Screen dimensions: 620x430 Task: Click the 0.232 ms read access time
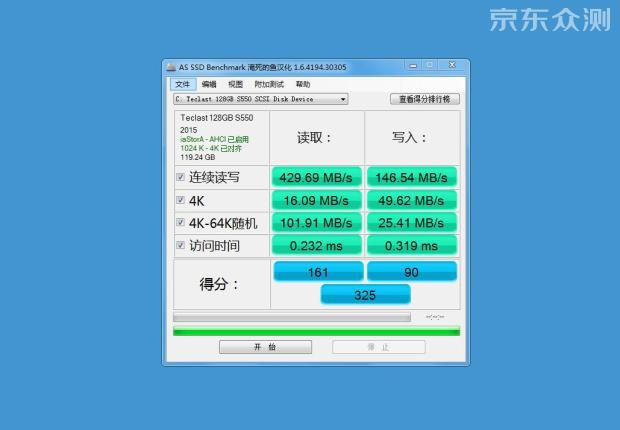pos(316,246)
